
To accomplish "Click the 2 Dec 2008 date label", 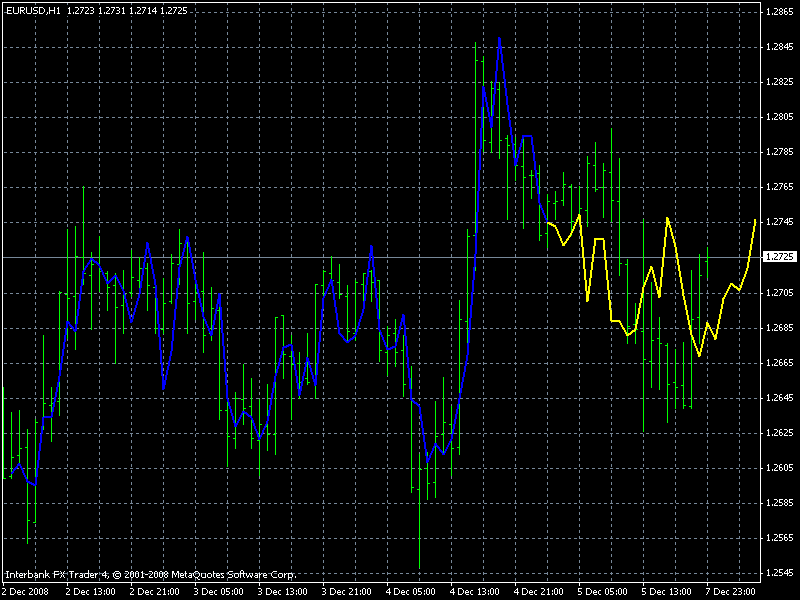I will click(27, 592).
